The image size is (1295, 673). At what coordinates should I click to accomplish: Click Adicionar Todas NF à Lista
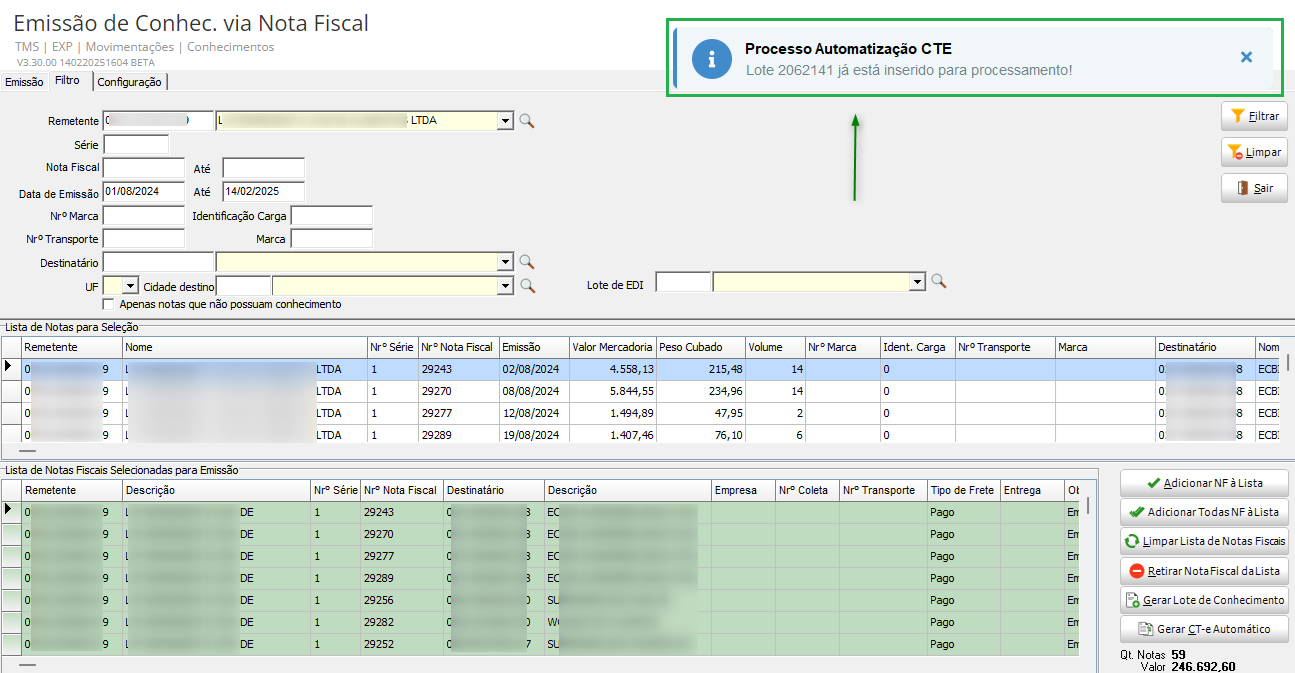[x=1204, y=512]
